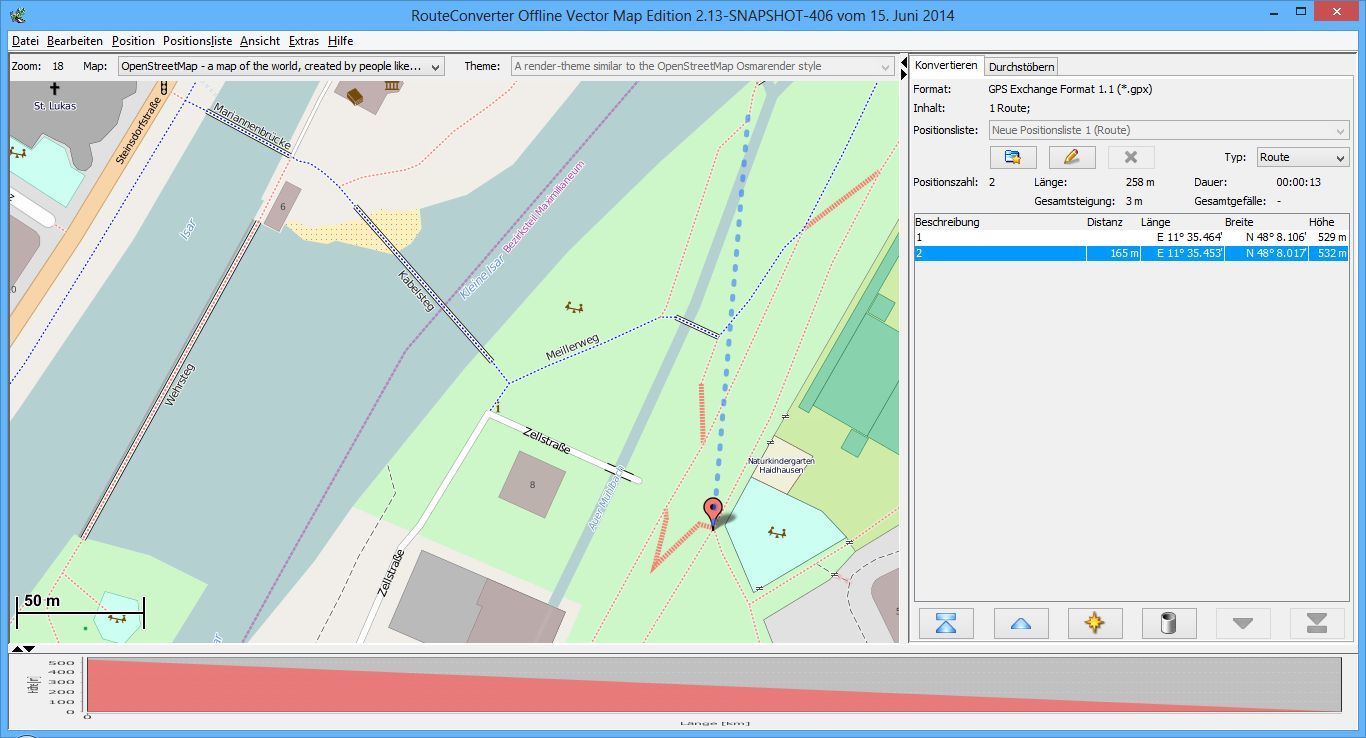The image size is (1366, 738).
Task: Select position row 1 in the list
Action: click(x=1000, y=238)
